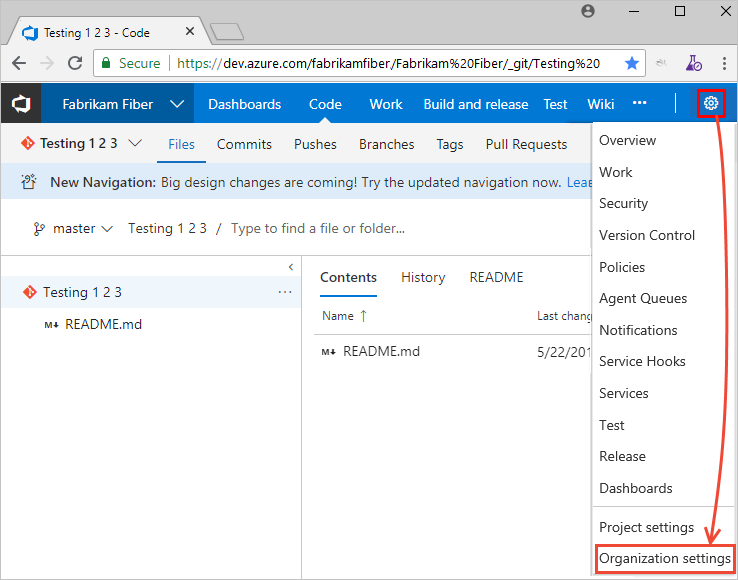Open the Dashboards hub
This screenshot has width=738, height=580.
[245, 104]
